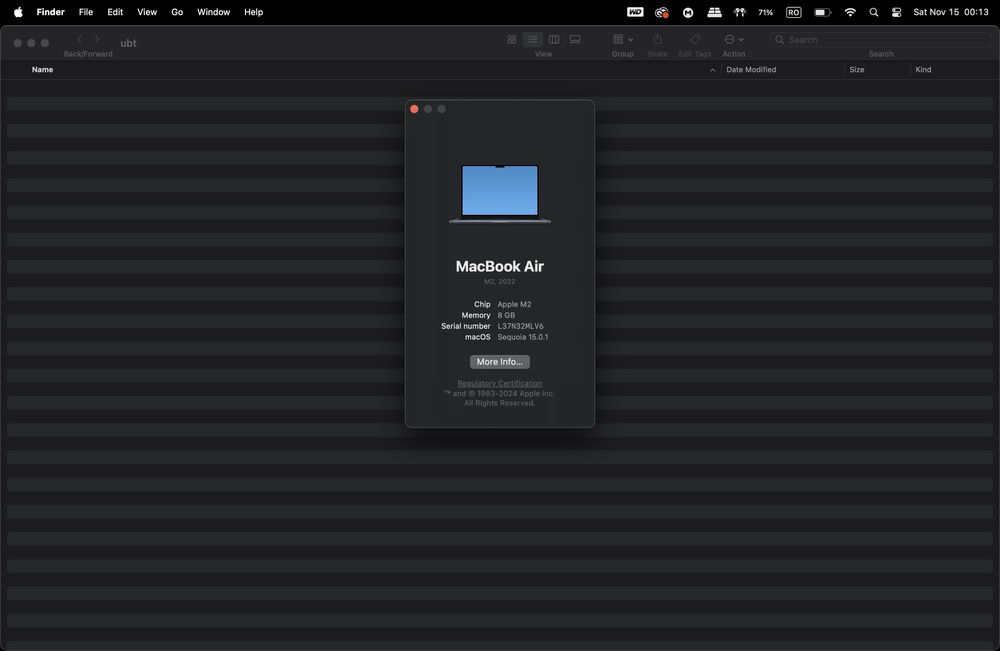Open the Wi-Fi status menu
This screenshot has width=1000, height=651.
(850, 12)
